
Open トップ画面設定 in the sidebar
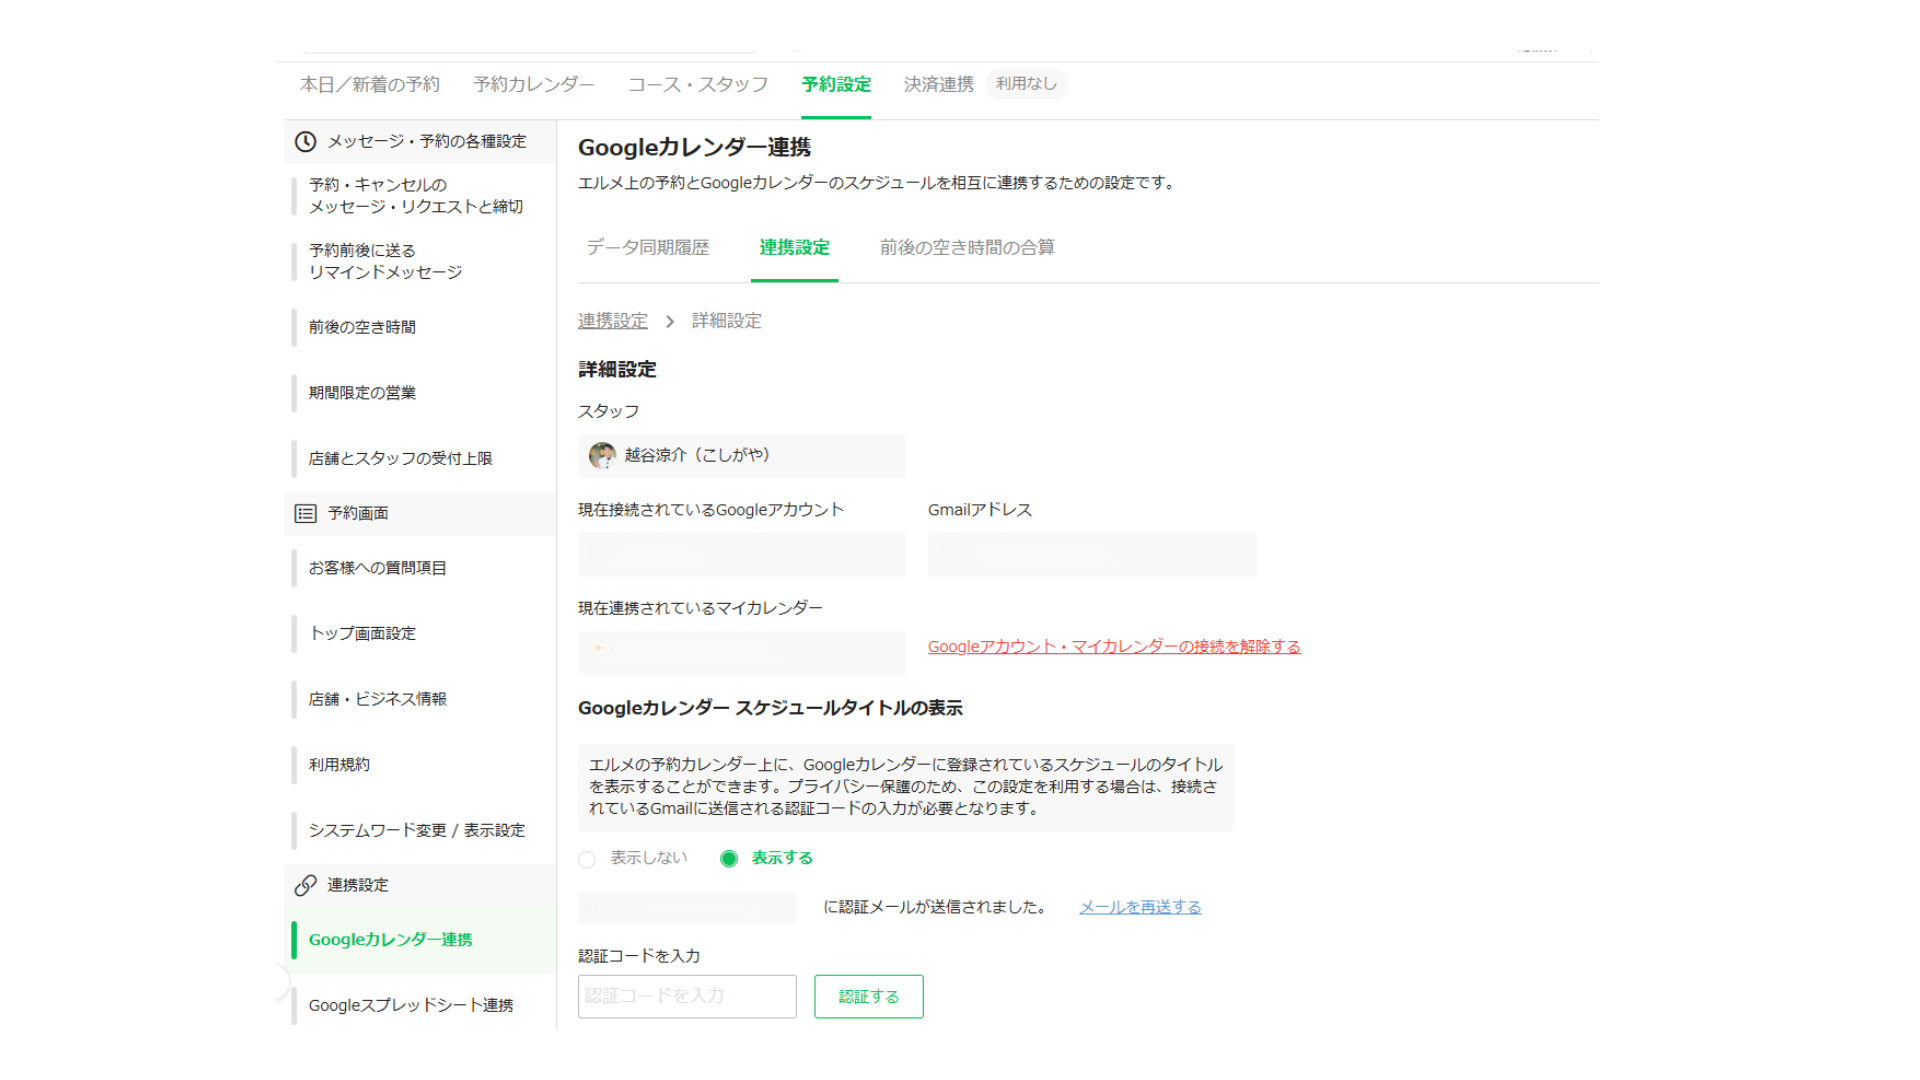point(362,634)
